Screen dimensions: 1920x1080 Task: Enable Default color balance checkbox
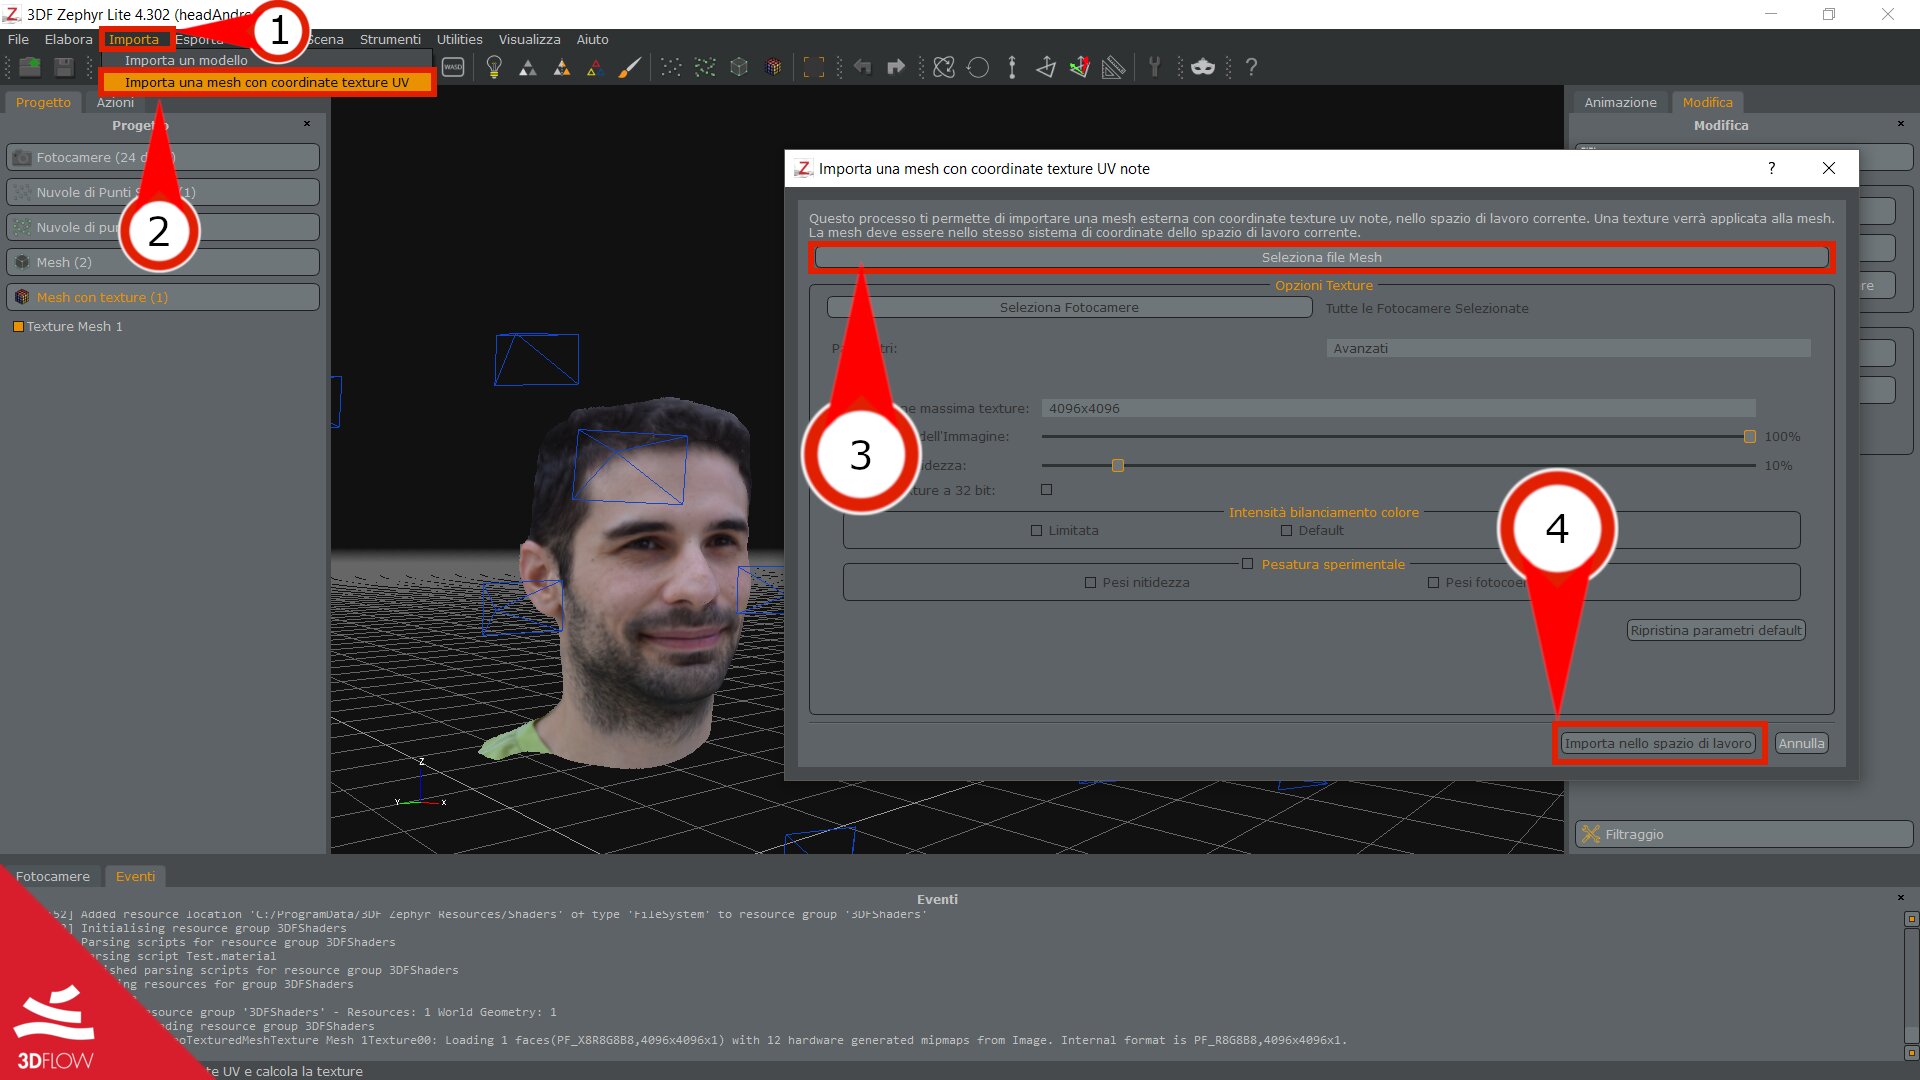click(x=1286, y=531)
